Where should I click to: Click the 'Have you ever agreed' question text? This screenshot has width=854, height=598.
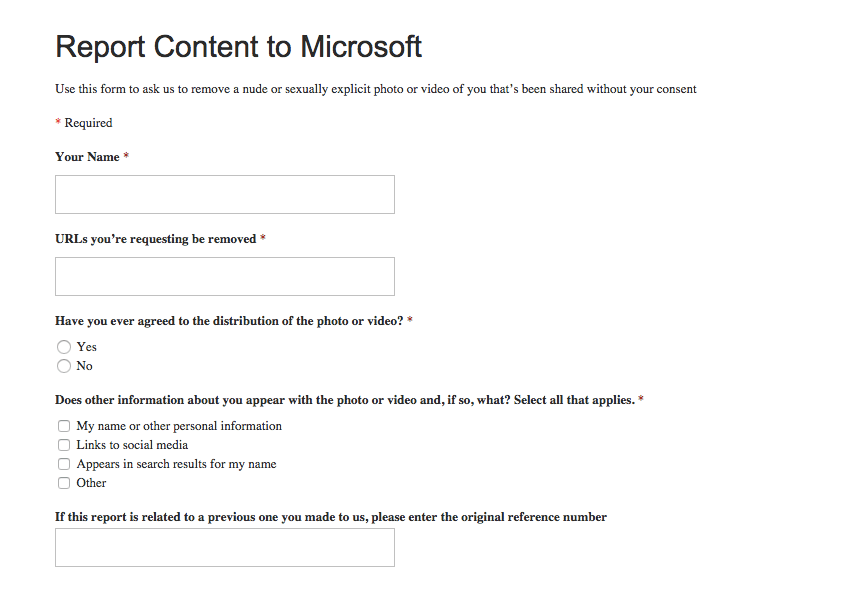[230, 321]
